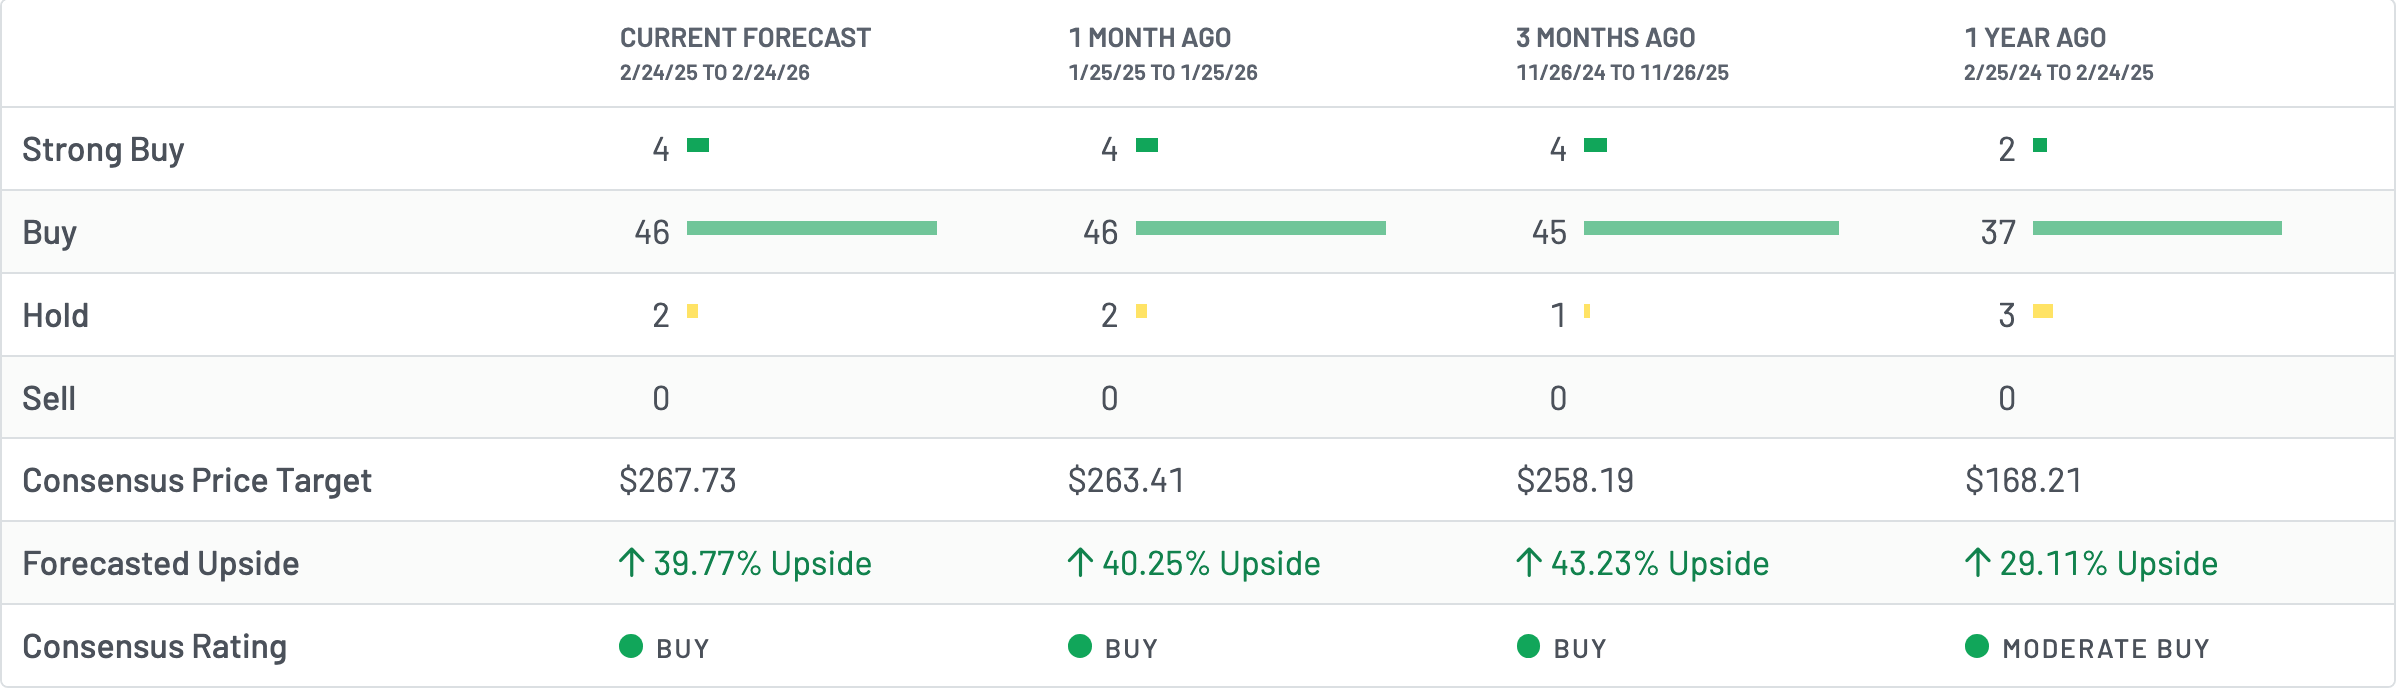Click the 3 months ago Strong Buy count 4
2407x690 pixels.
click(x=1558, y=149)
